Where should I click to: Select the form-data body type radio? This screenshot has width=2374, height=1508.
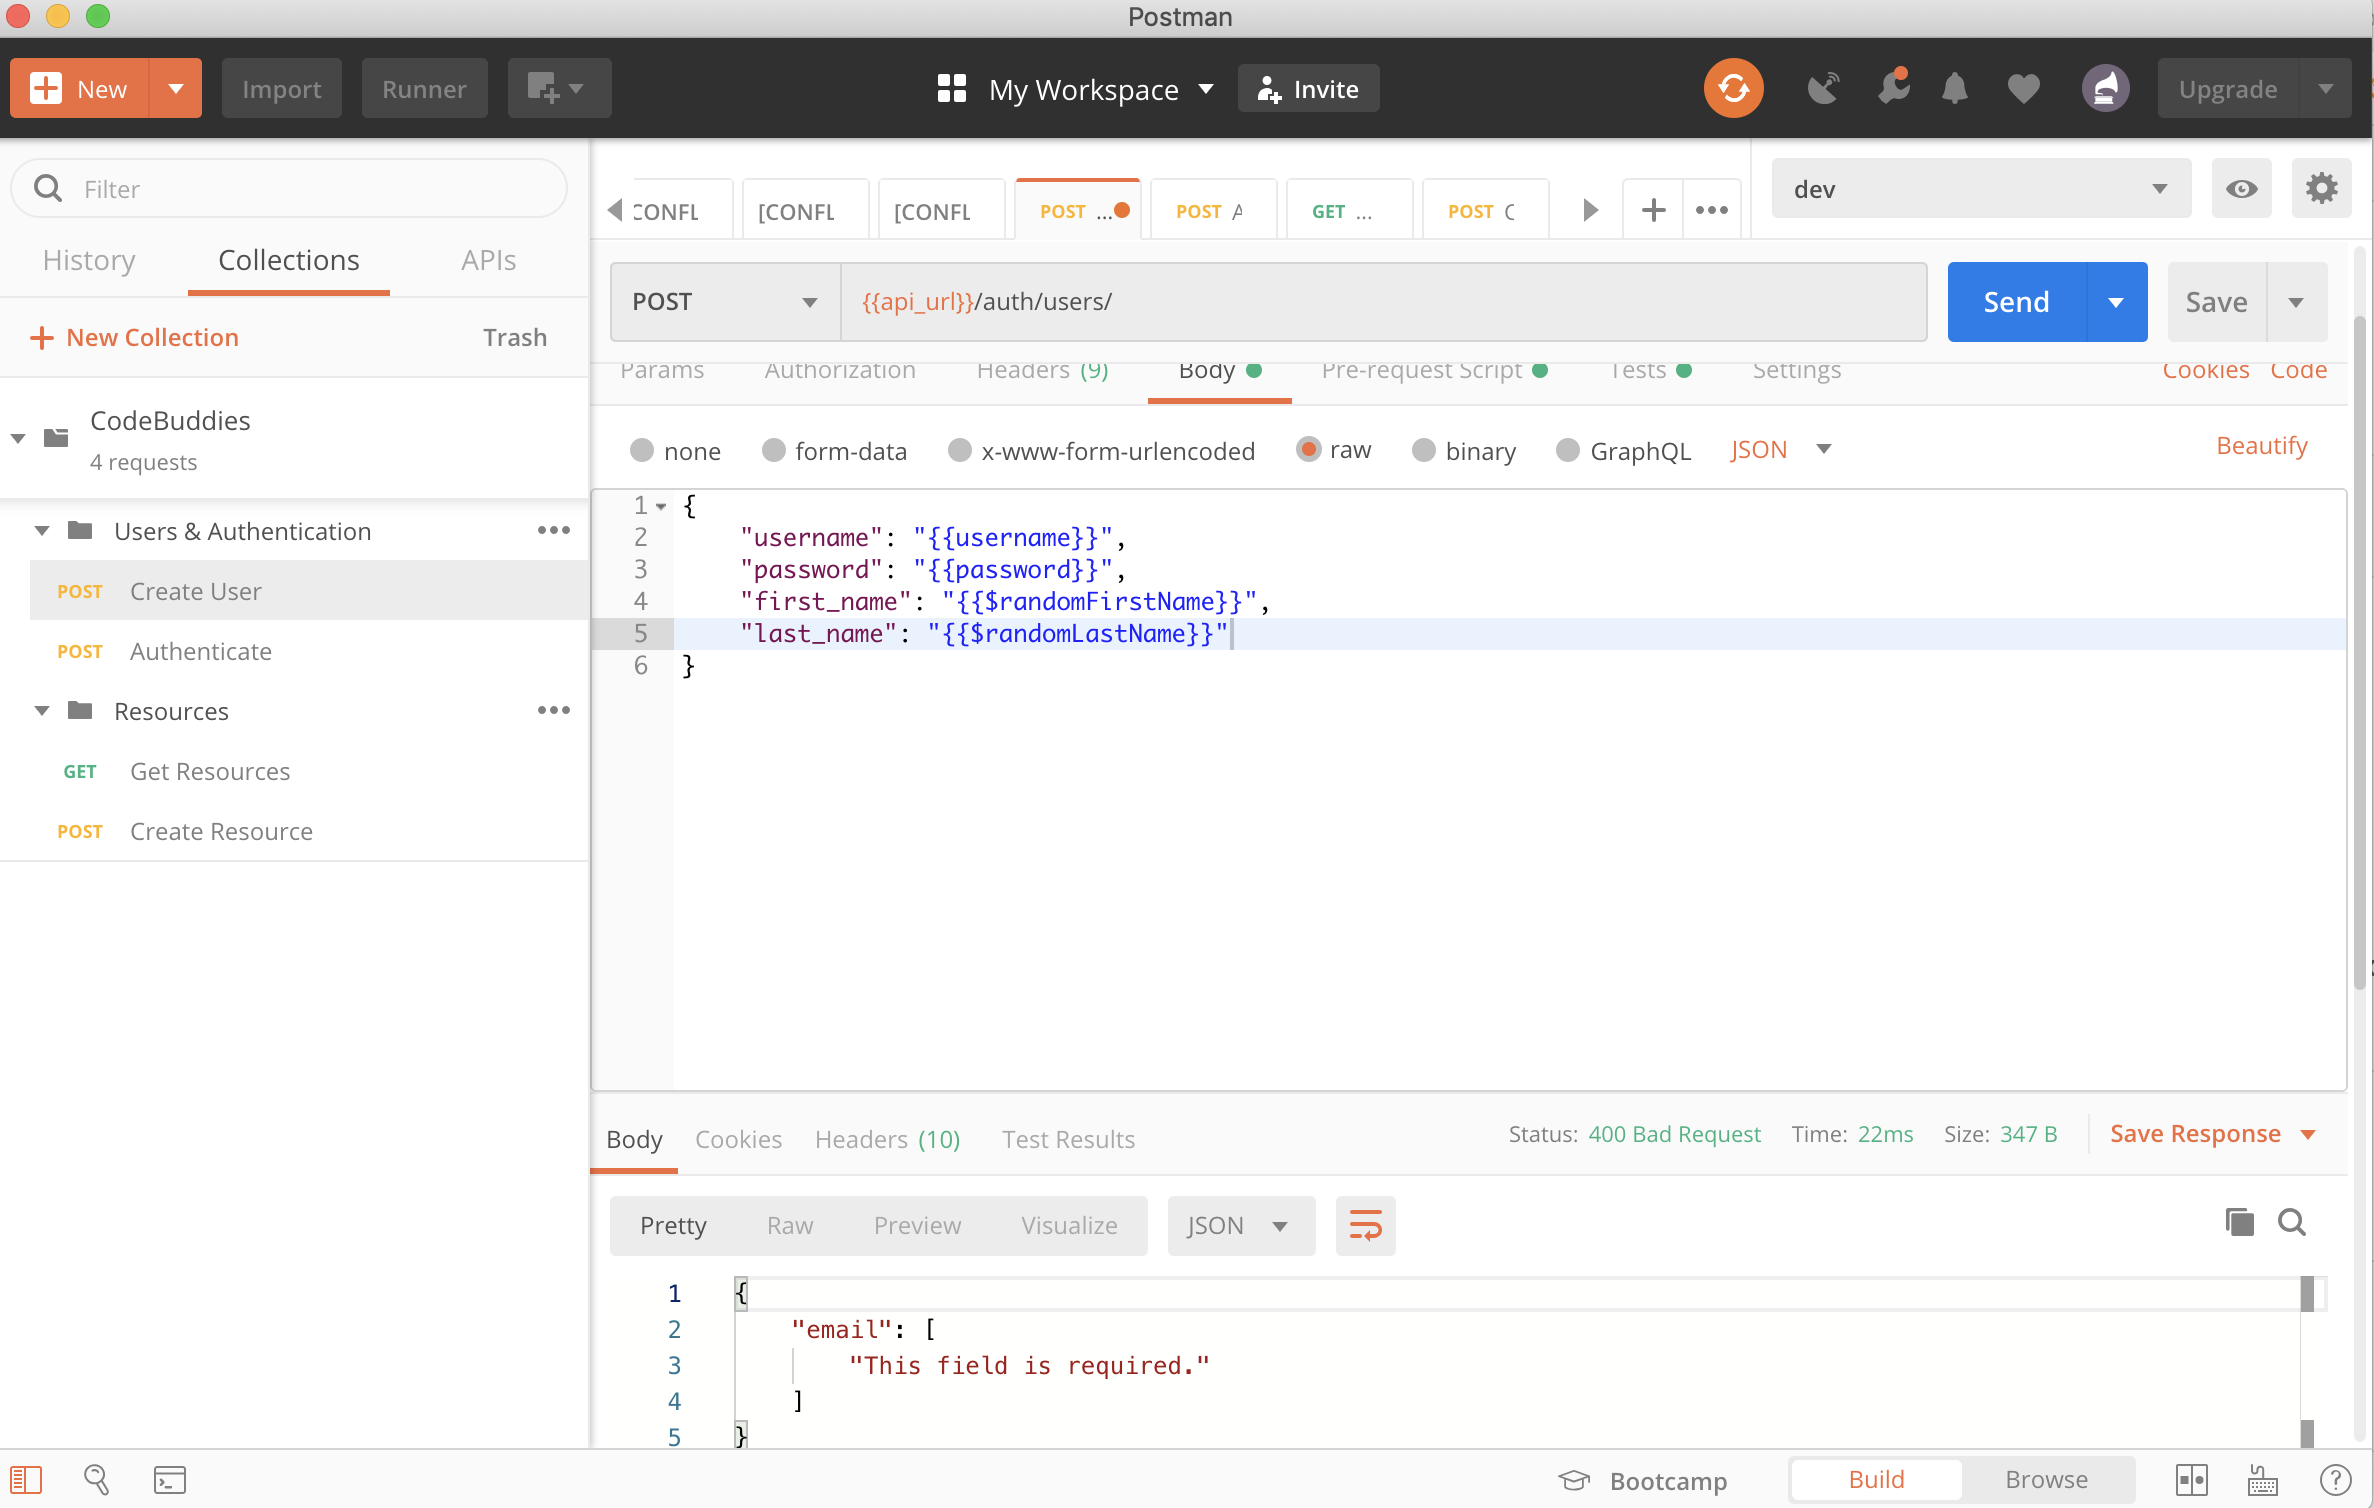(x=773, y=451)
